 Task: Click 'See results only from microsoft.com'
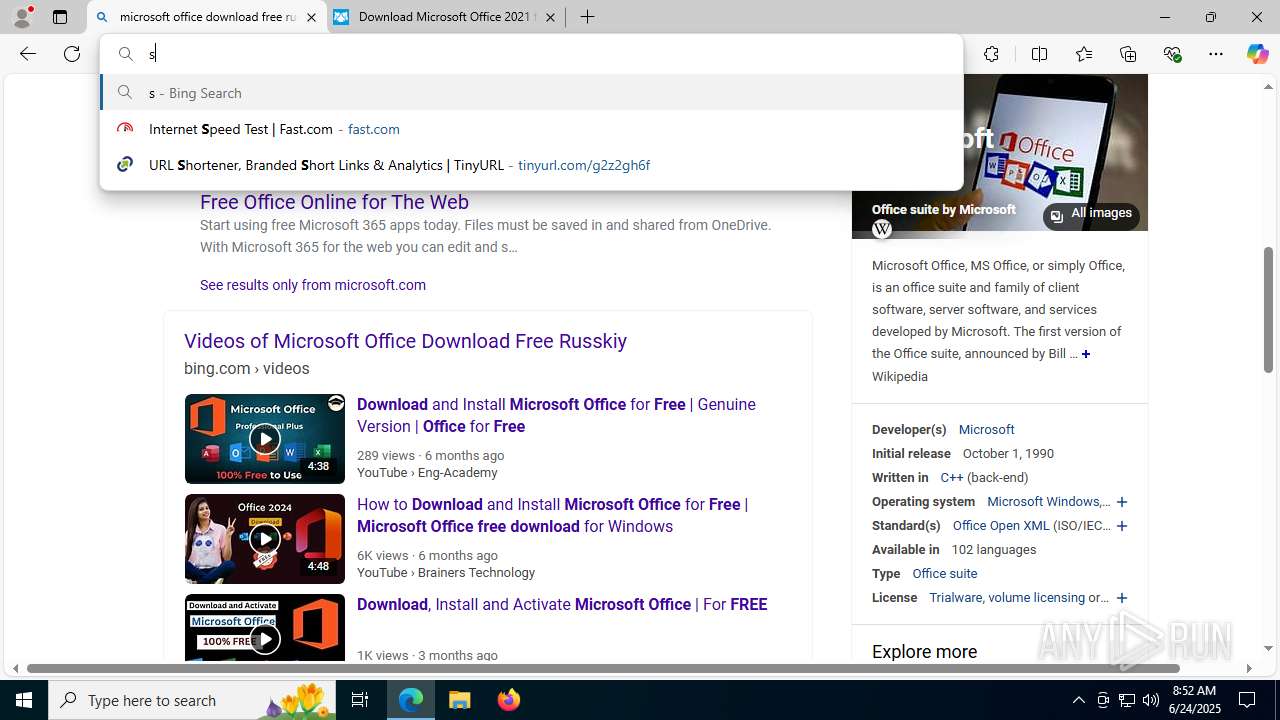[x=313, y=285]
